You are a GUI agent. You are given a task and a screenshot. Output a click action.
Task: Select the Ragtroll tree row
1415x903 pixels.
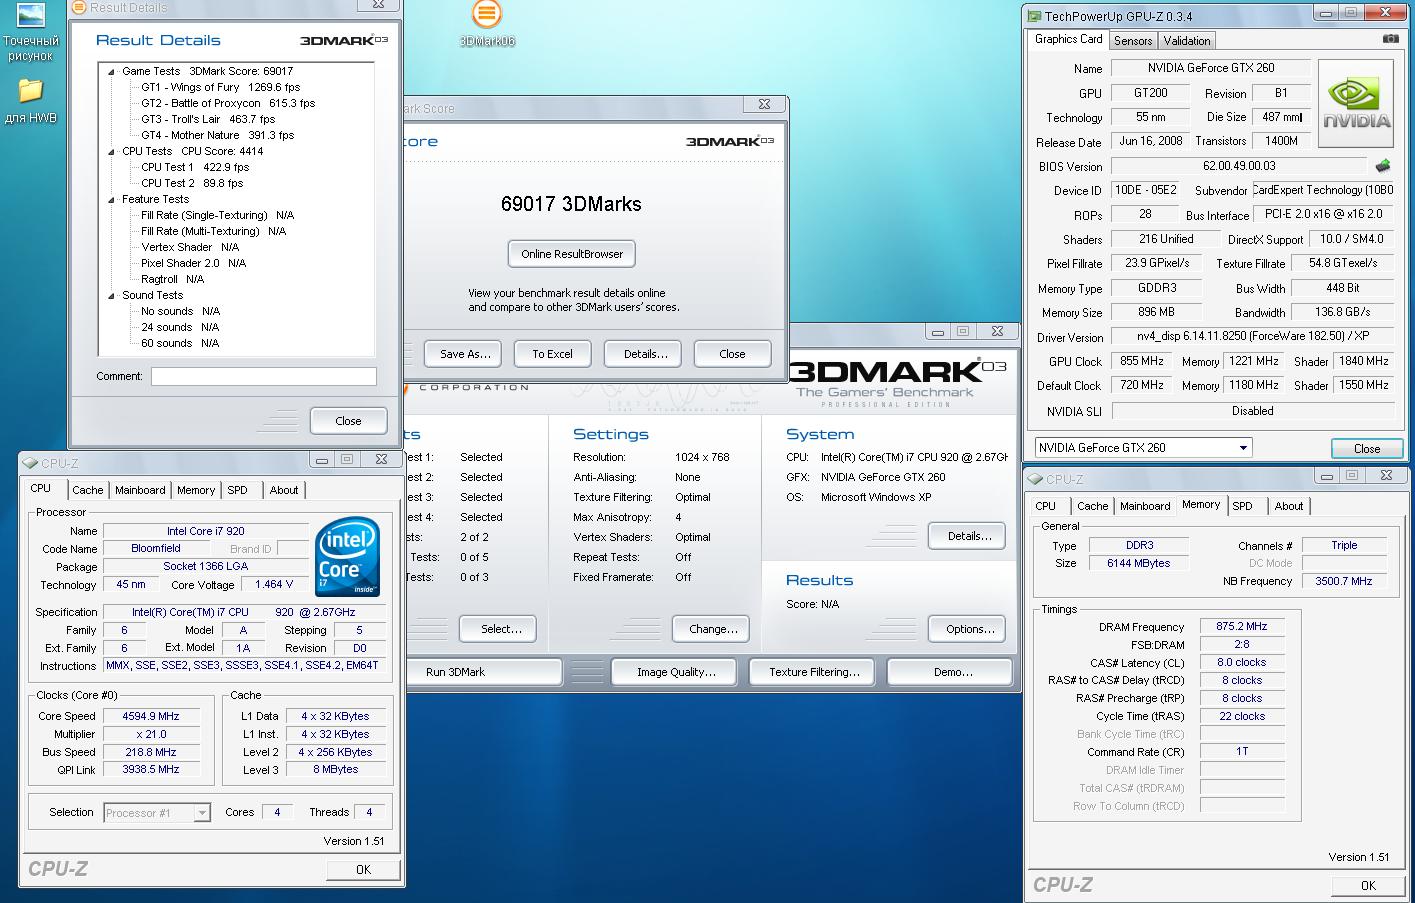[x=172, y=279]
